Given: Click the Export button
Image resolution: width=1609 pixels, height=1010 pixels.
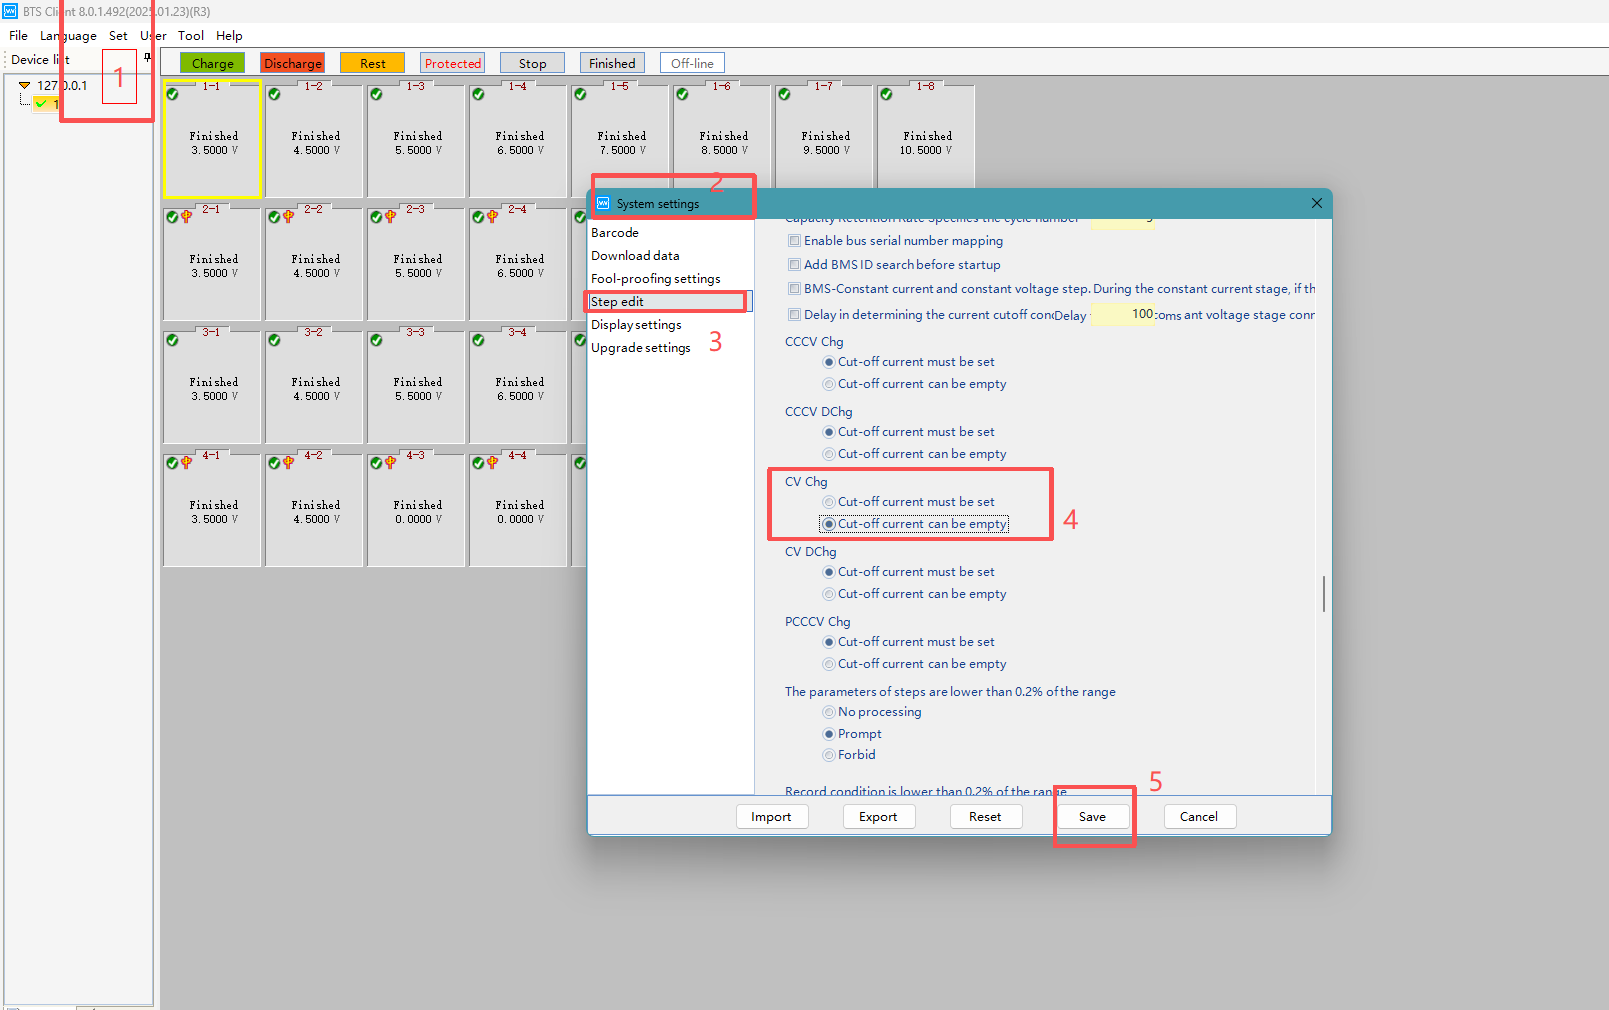Looking at the screenshot, I should coord(877,817).
